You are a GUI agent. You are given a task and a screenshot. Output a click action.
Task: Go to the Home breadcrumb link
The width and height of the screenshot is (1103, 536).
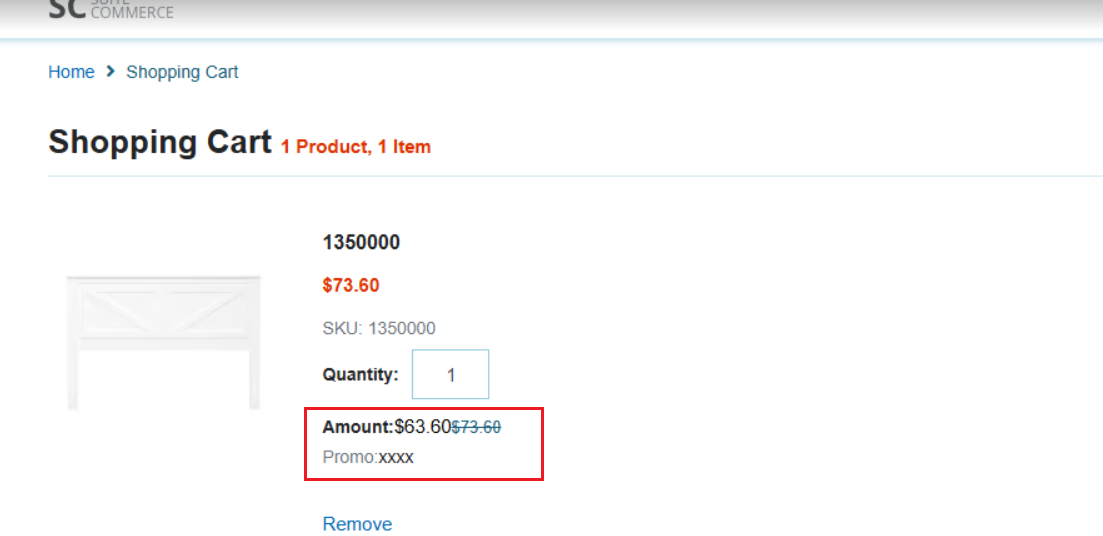pos(71,72)
